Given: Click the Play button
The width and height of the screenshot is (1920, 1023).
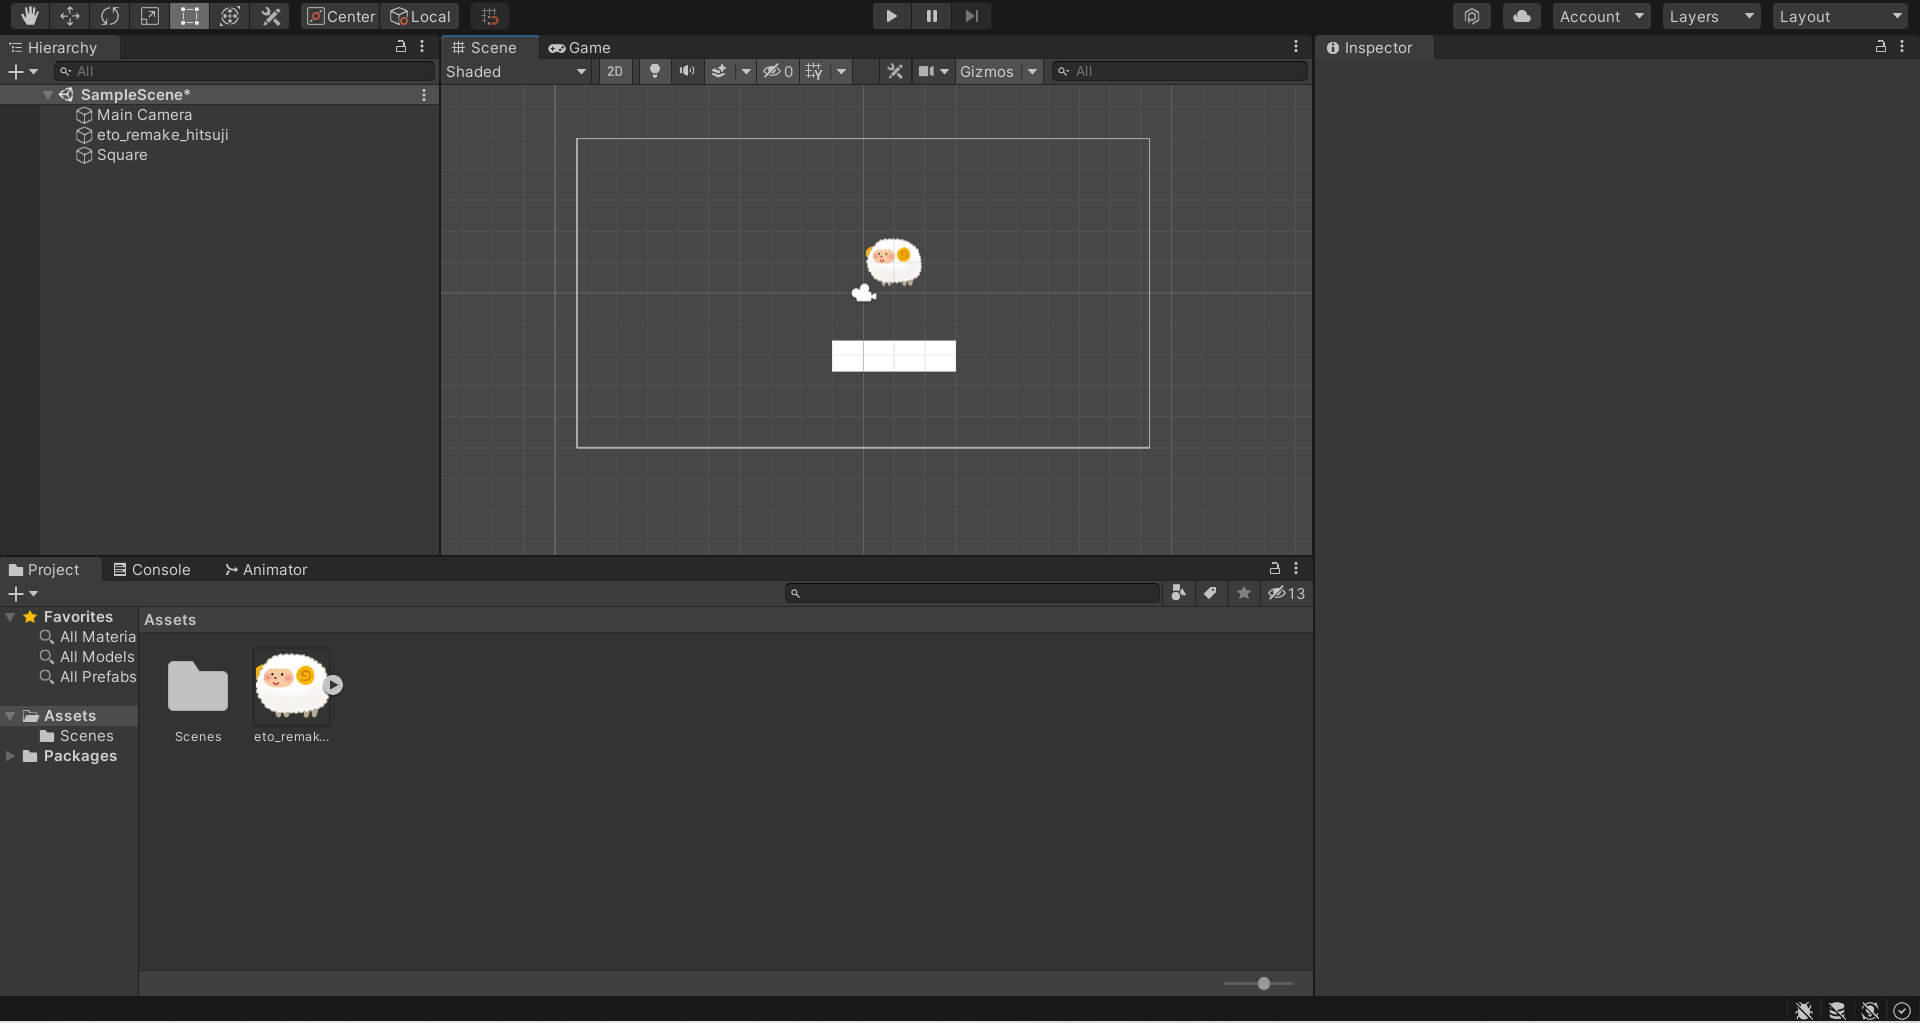Looking at the screenshot, I should (891, 16).
